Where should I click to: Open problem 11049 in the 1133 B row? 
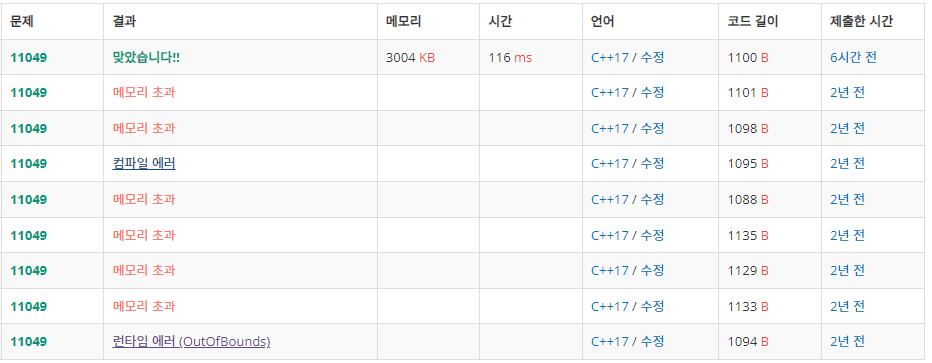[29, 307]
